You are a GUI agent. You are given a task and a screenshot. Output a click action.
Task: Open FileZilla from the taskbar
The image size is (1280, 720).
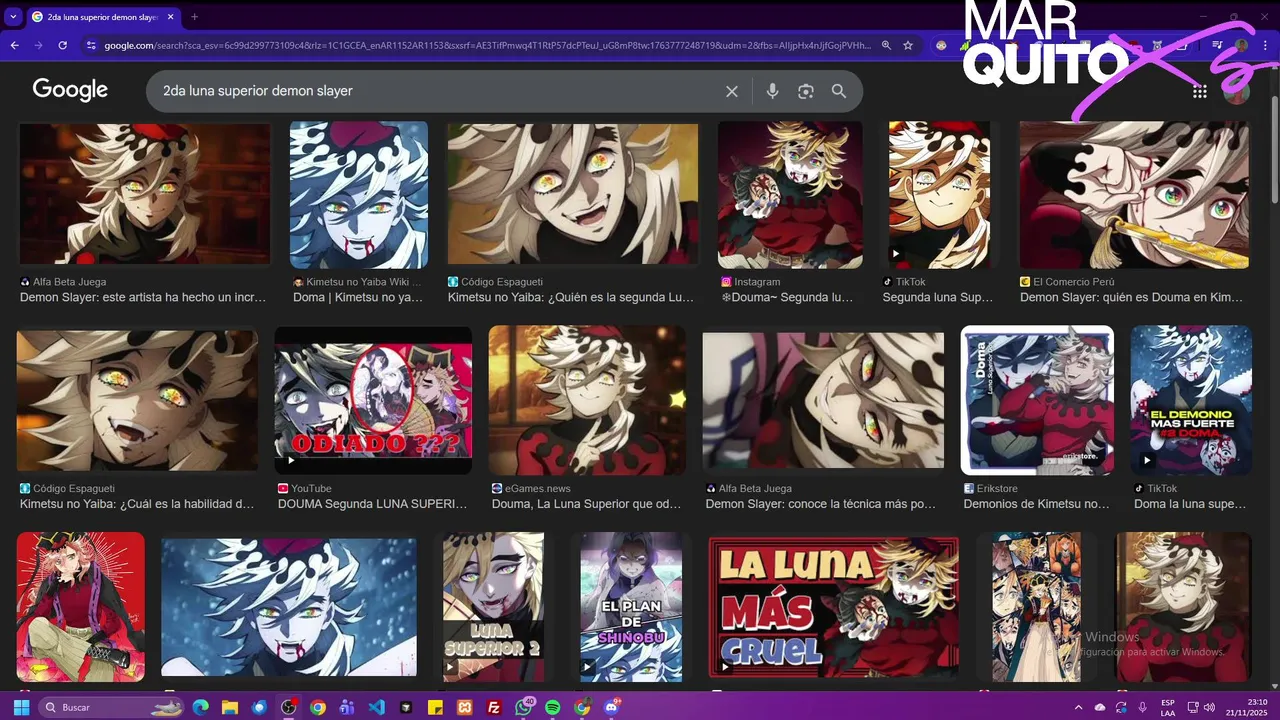494,707
